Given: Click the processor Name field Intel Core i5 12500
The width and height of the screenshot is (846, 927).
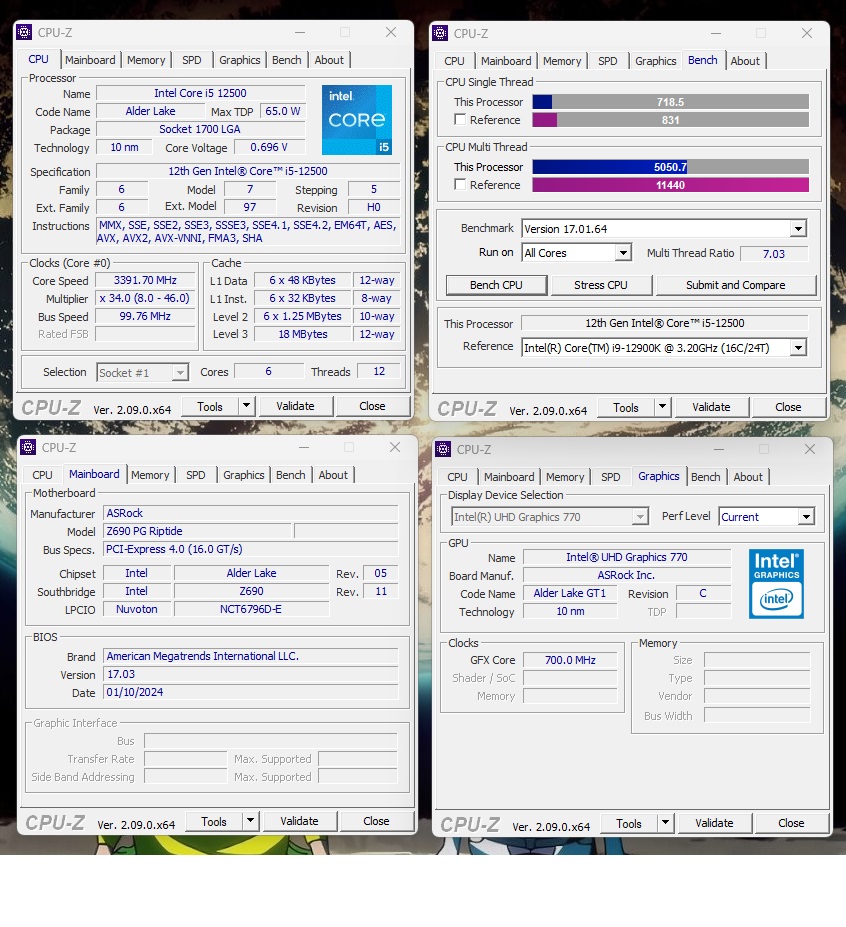Looking at the screenshot, I should coord(200,93).
